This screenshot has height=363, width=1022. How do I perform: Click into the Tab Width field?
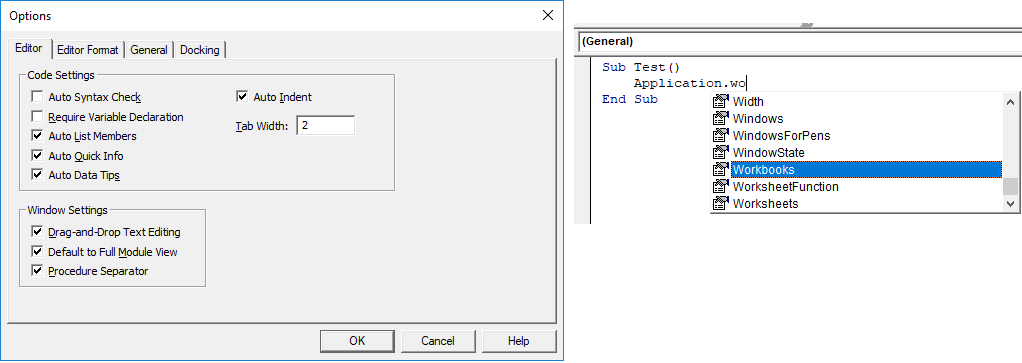coord(325,125)
